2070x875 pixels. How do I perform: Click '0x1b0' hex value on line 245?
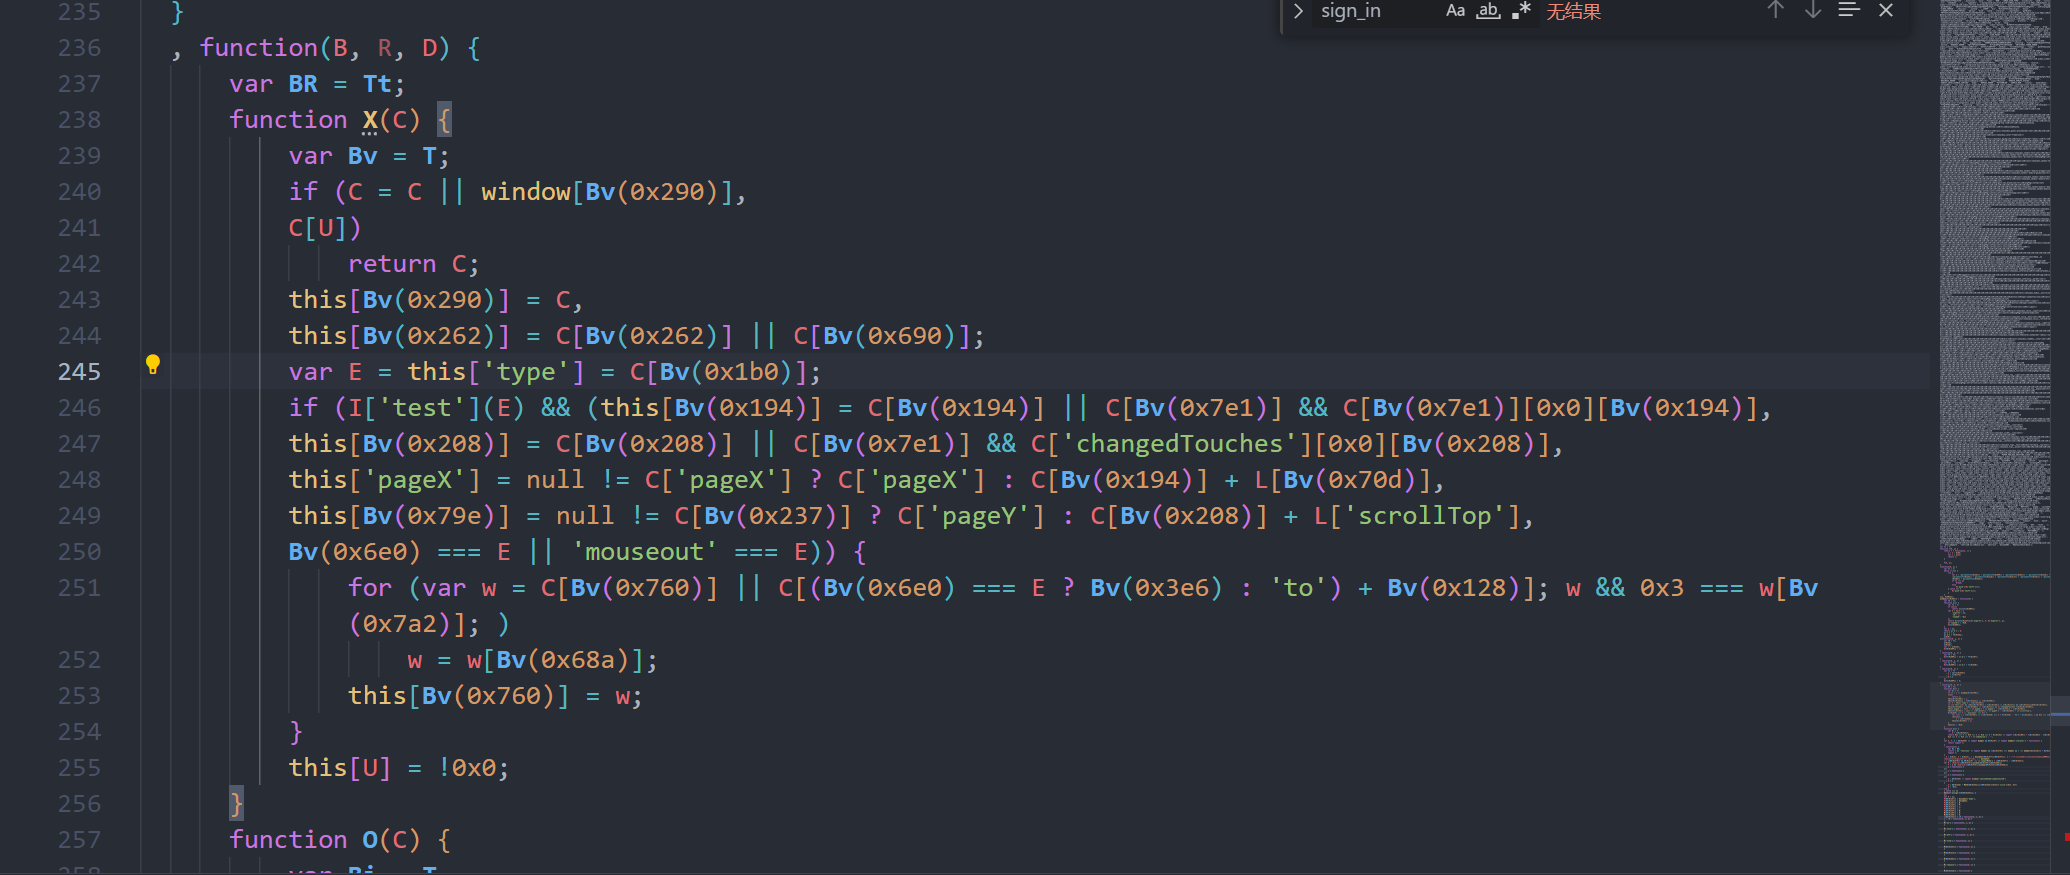[x=741, y=372]
